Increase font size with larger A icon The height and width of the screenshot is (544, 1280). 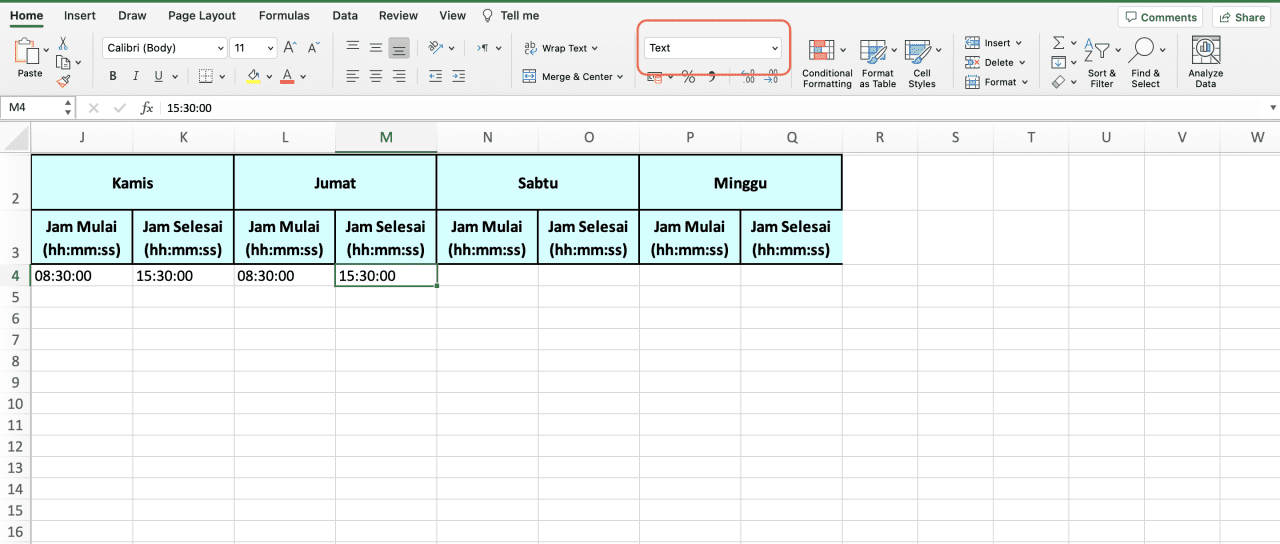290,48
